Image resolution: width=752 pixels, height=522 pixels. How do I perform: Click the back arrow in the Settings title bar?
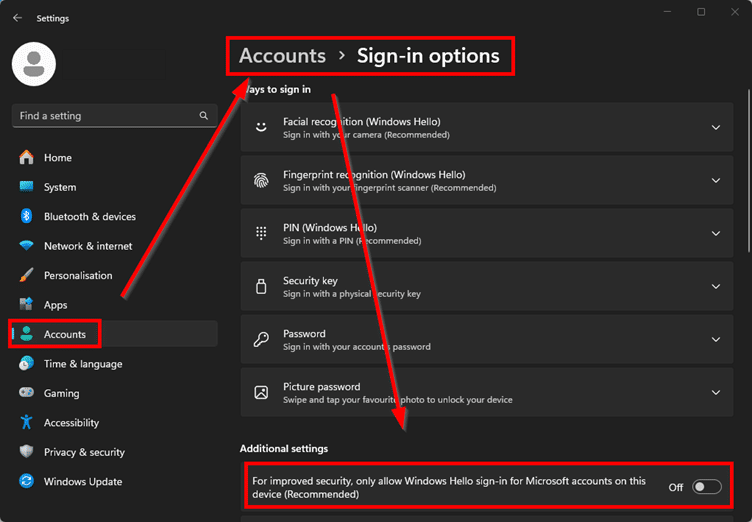pos(18,18)
